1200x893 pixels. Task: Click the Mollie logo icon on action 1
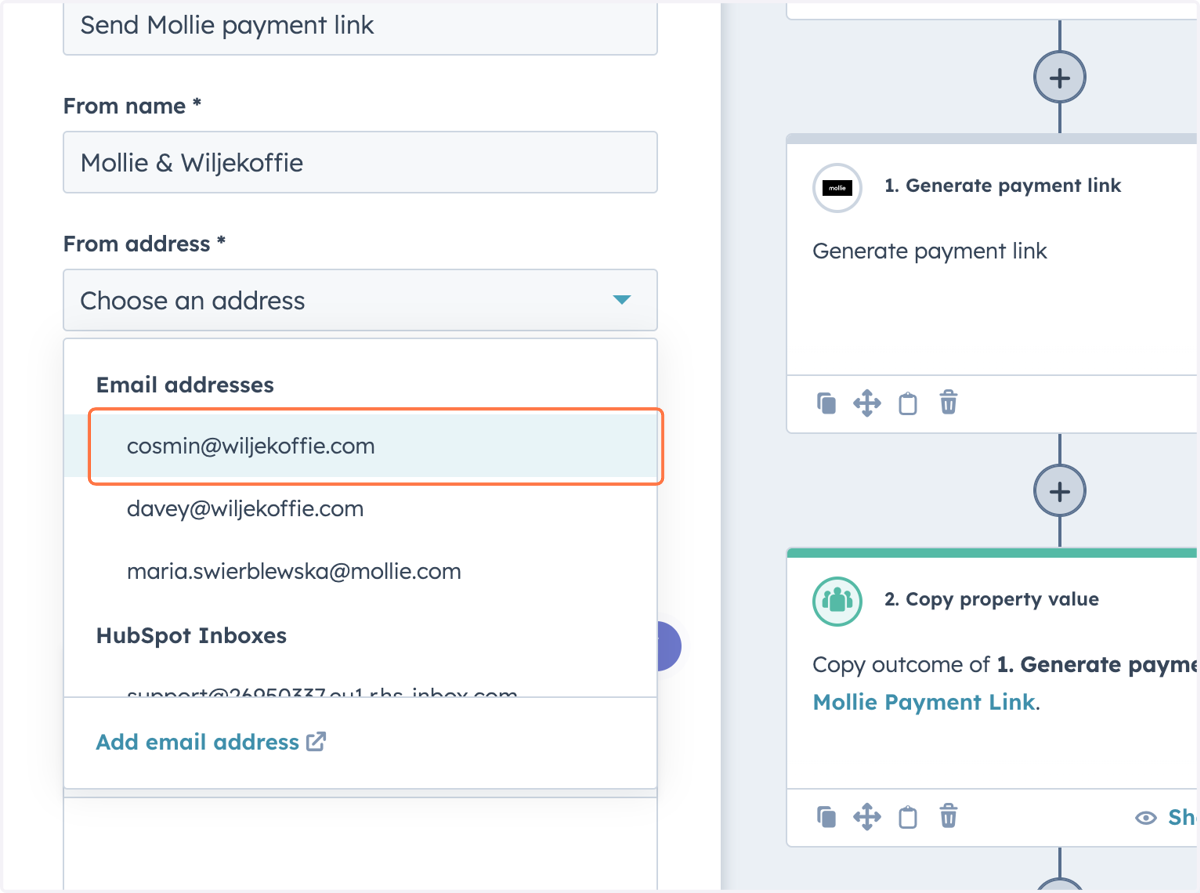[838, 188]
